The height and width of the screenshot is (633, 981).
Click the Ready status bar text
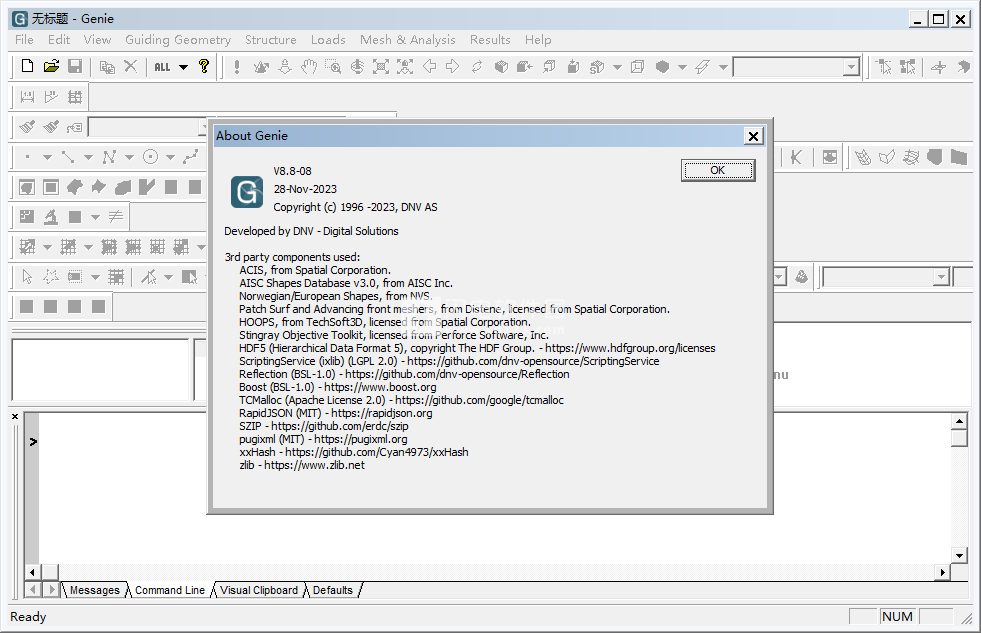click(28, 617)
